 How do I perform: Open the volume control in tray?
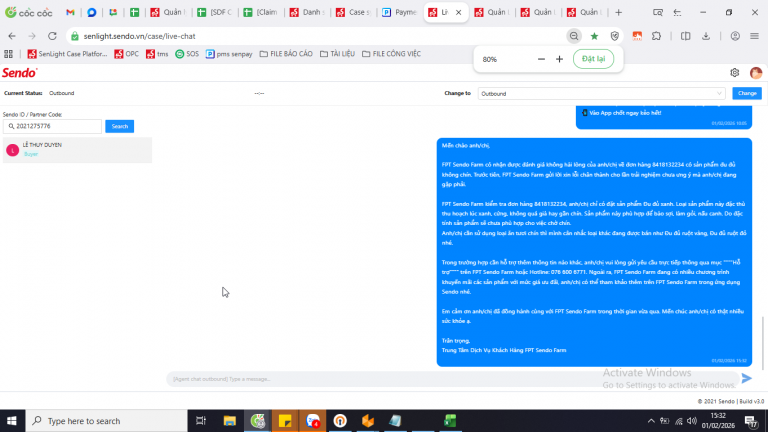click(692, 421)
